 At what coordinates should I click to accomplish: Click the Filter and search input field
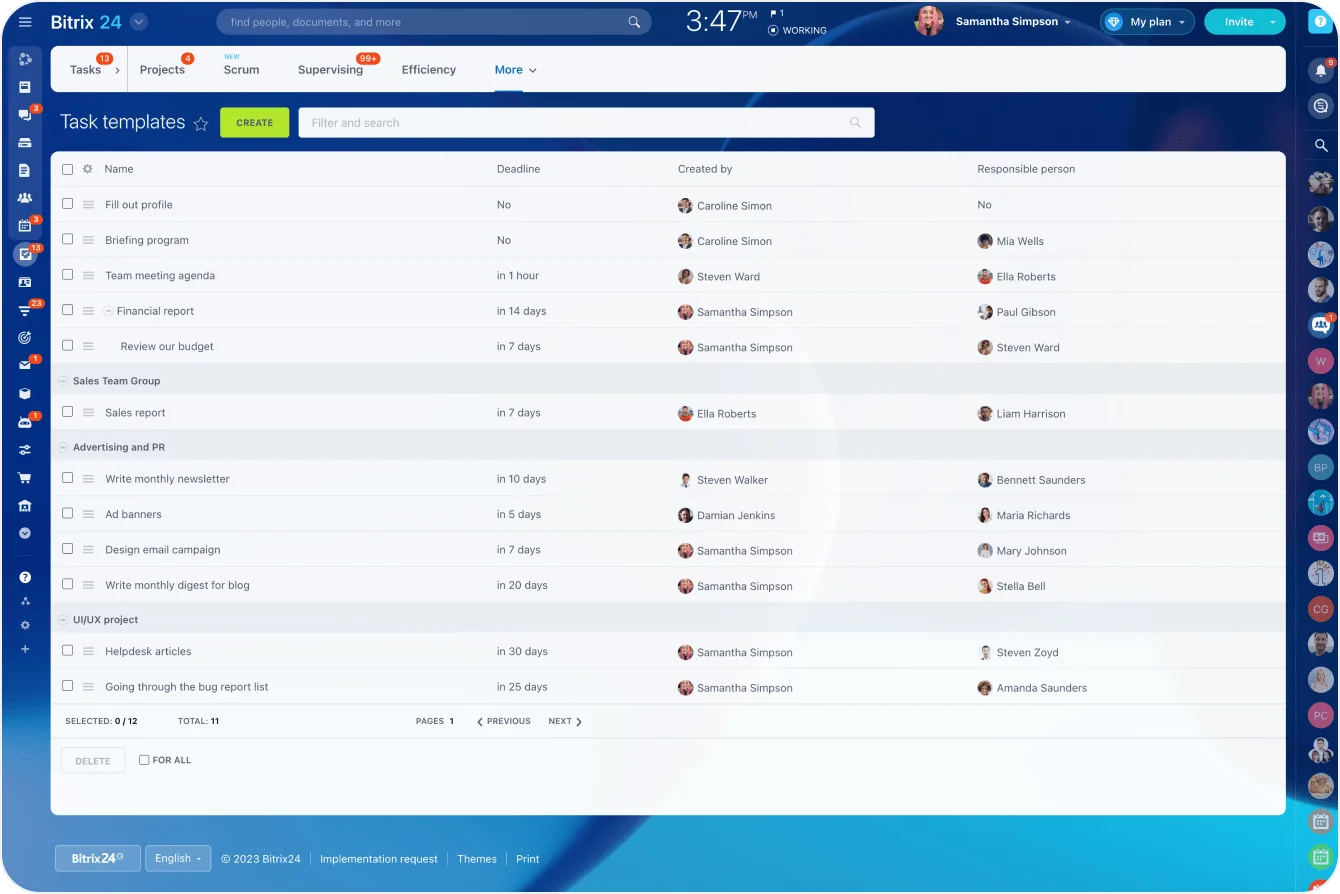coord(575,123)
